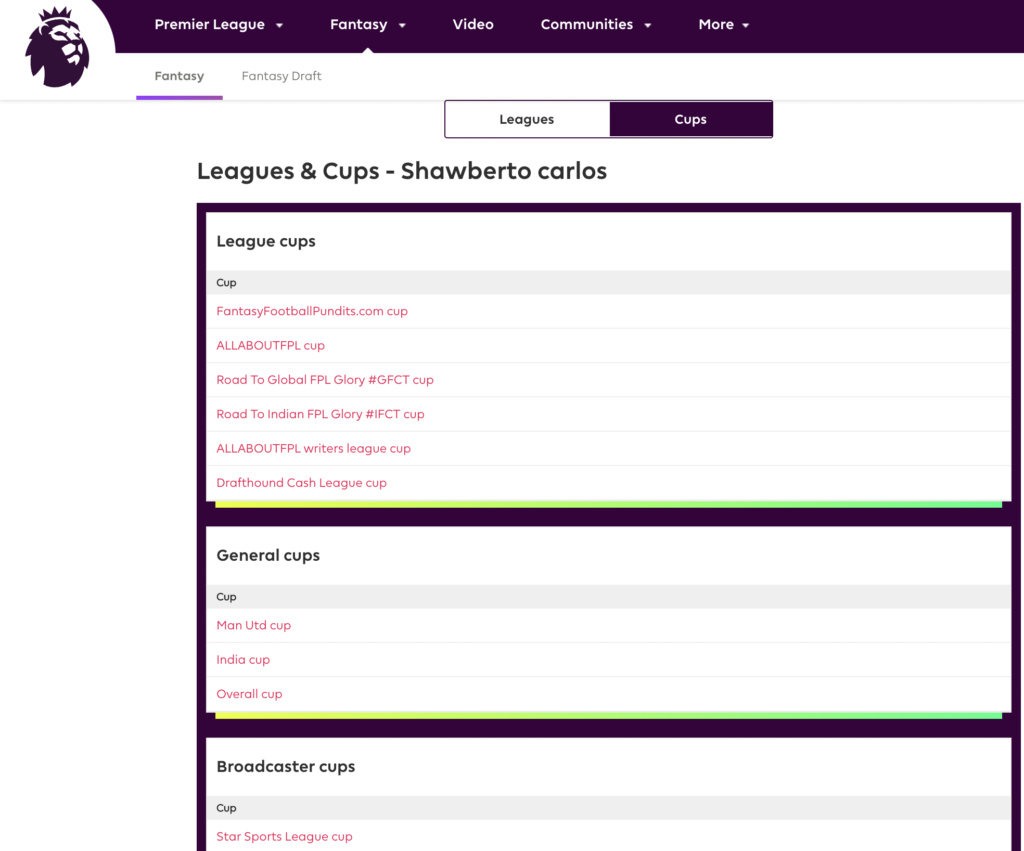
Task: Open FantasyFootballPundits.com cup link
Action: [x=312, y=311]
